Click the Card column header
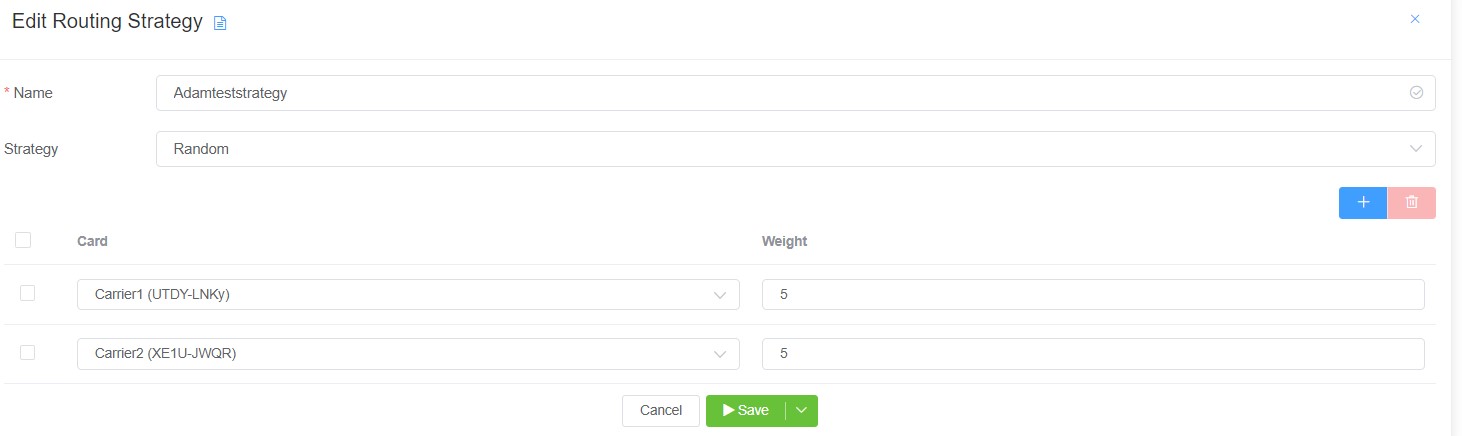The height and width of the screenshot is (436, 1462). (92, 241)
